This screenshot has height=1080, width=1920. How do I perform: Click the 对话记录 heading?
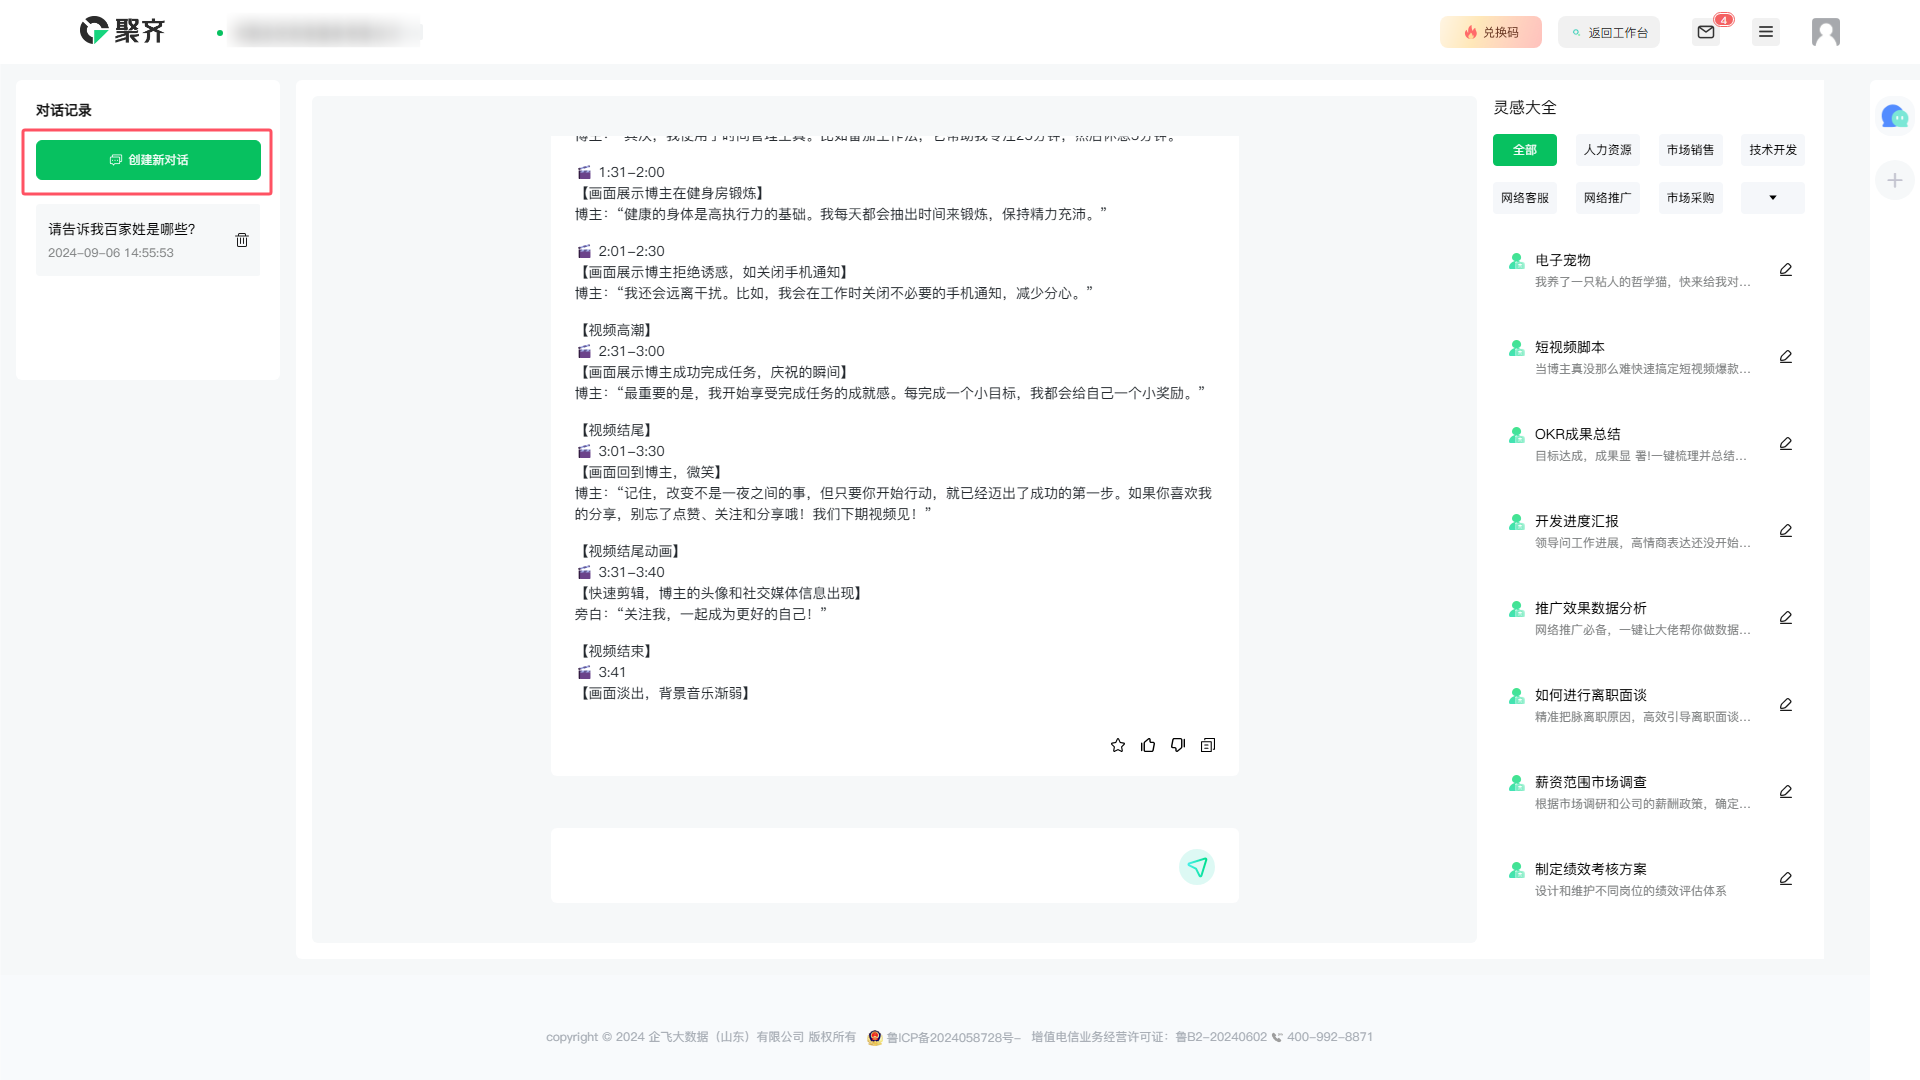tap(64, 110)
